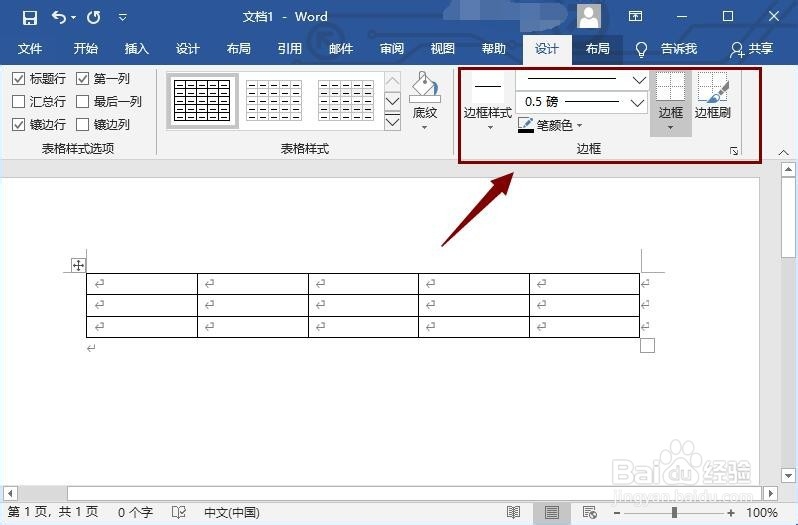Click the 100% zoom level
798x525 pixels.
pos(762,512)
